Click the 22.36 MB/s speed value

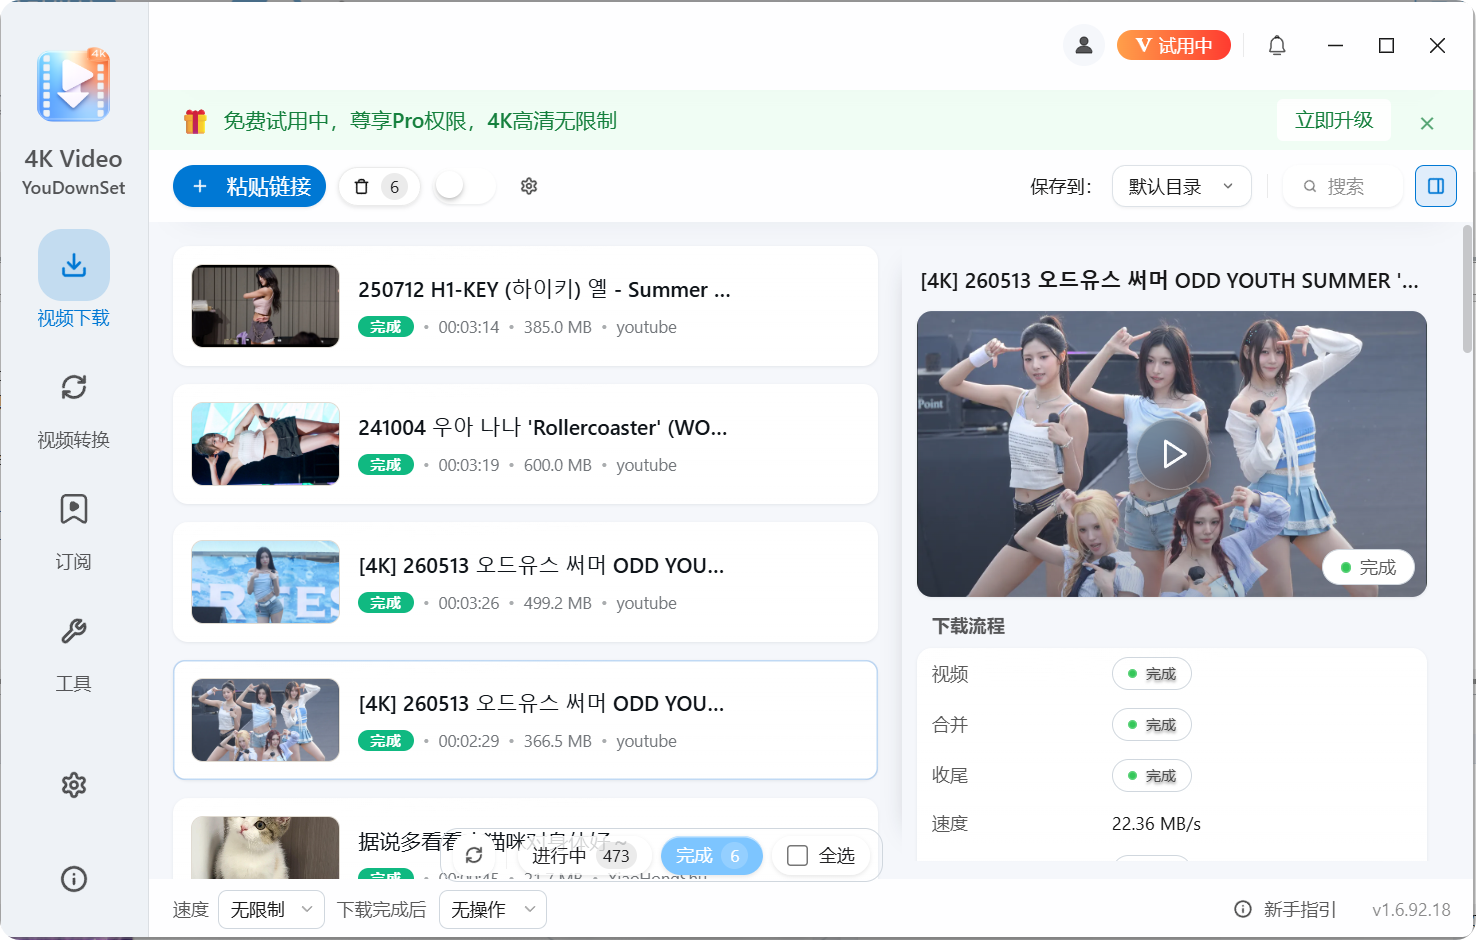(1156, 824)
